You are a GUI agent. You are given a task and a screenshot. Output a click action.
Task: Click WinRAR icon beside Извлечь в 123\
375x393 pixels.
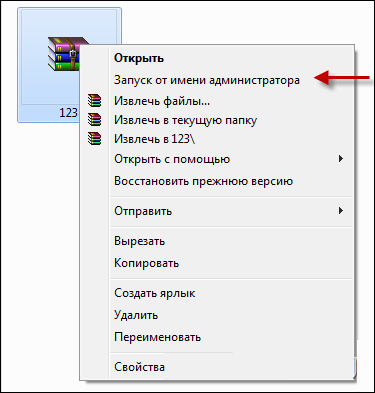click(94, 139)
